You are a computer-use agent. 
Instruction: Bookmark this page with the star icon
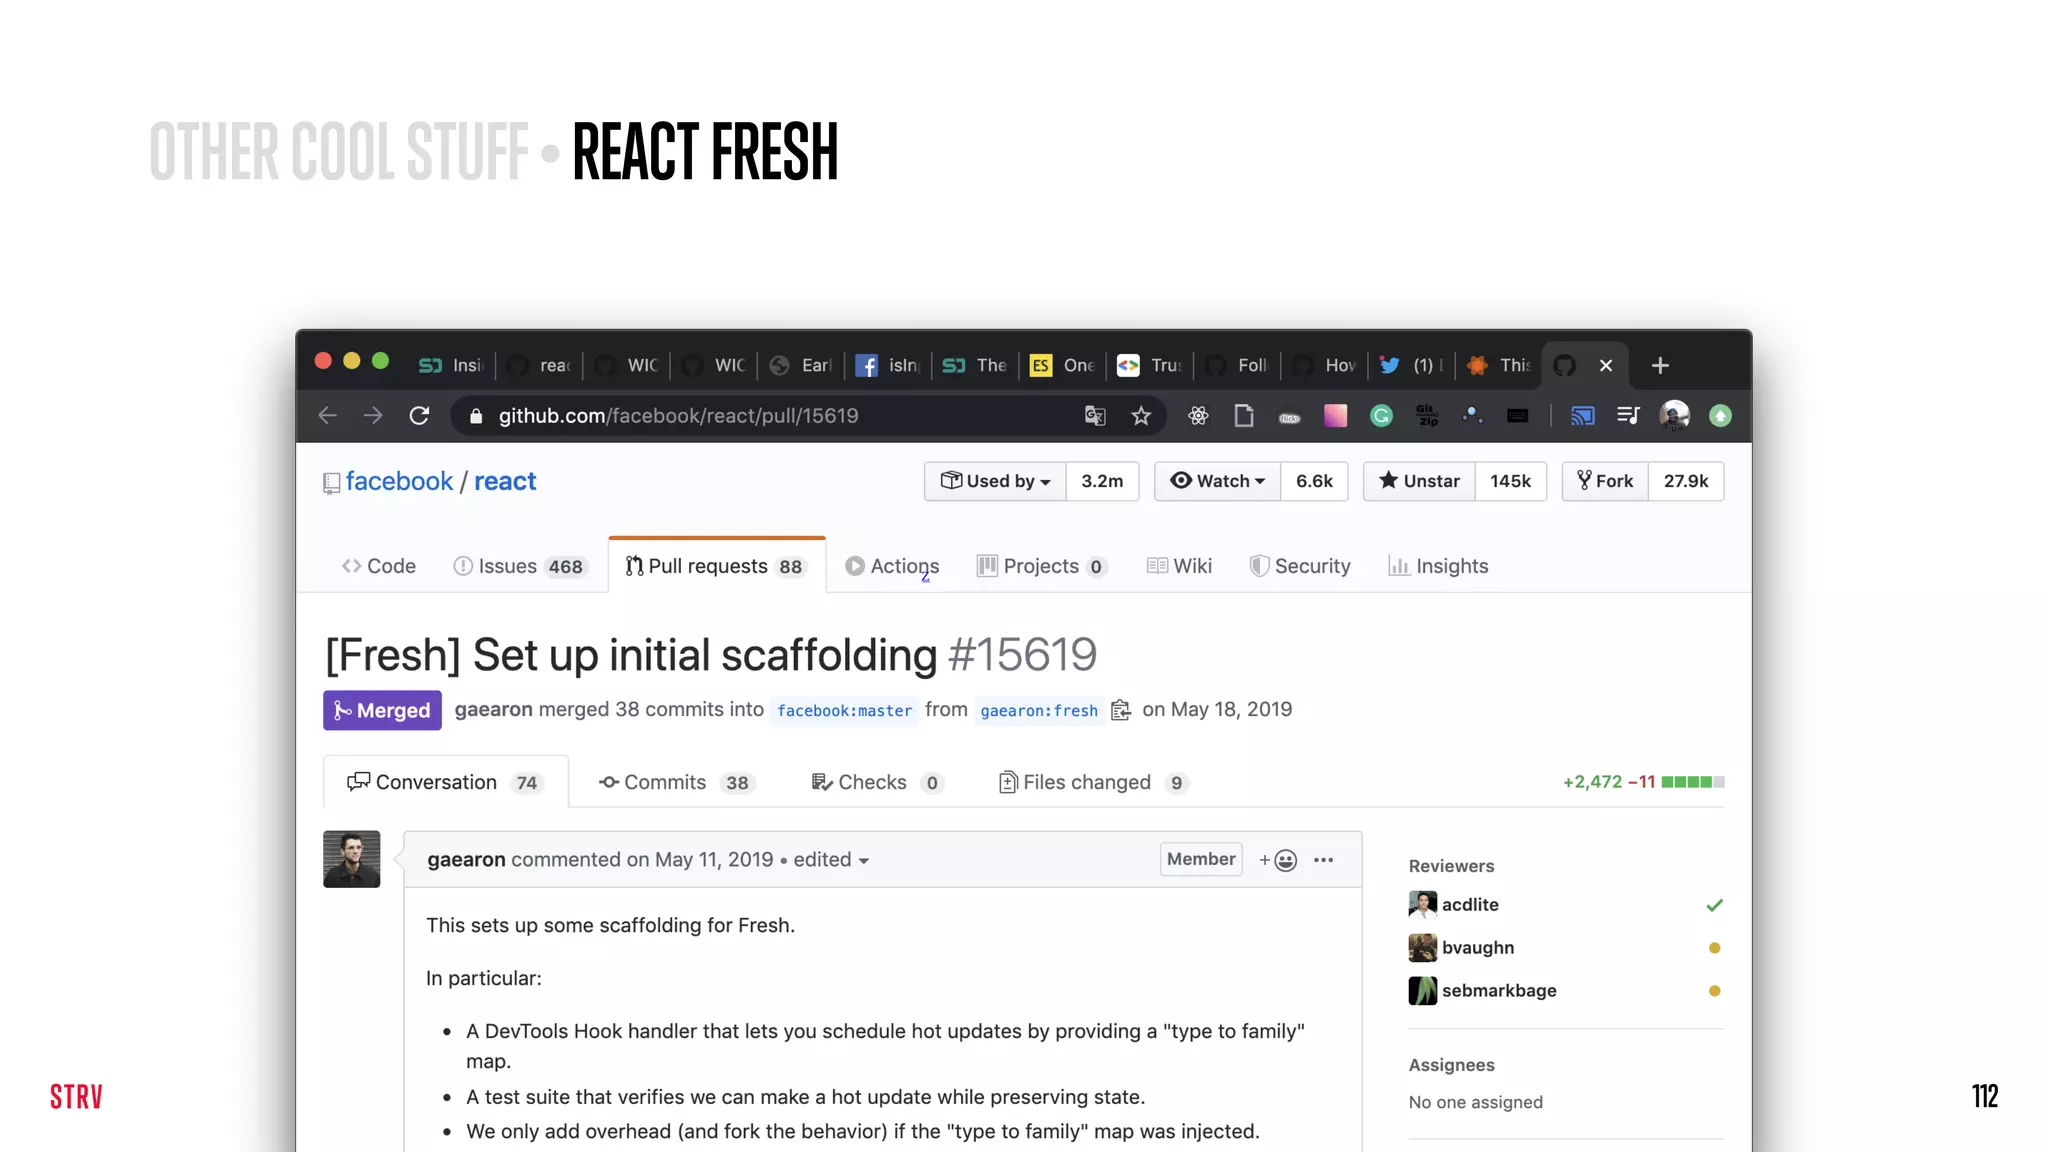(x=1141, y=416)
